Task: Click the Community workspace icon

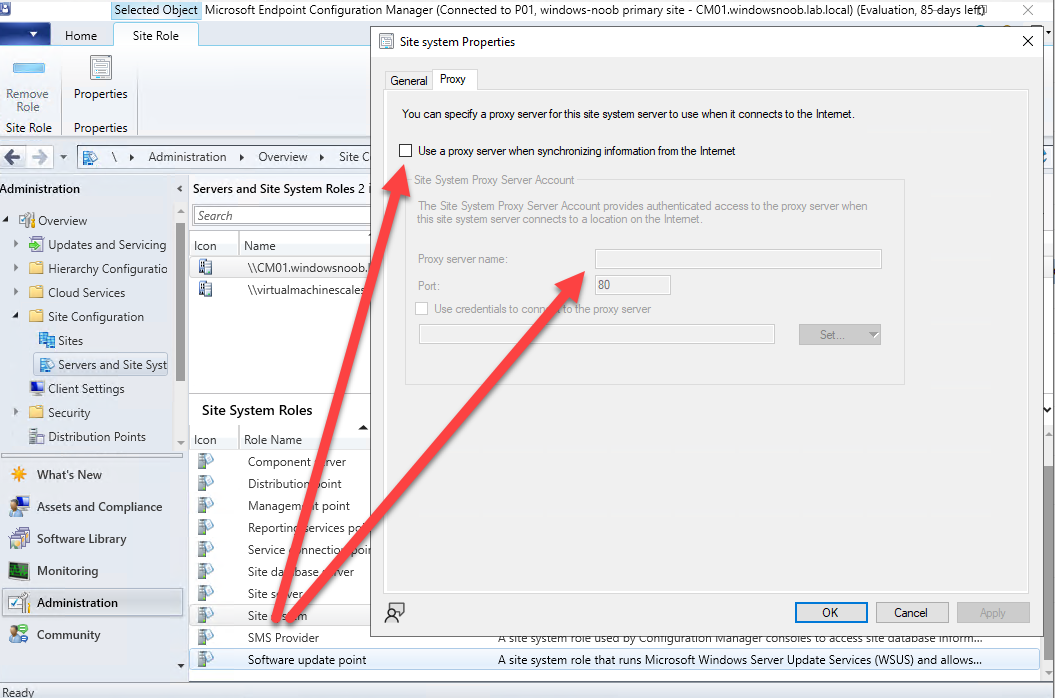Action: click(19, 635)
